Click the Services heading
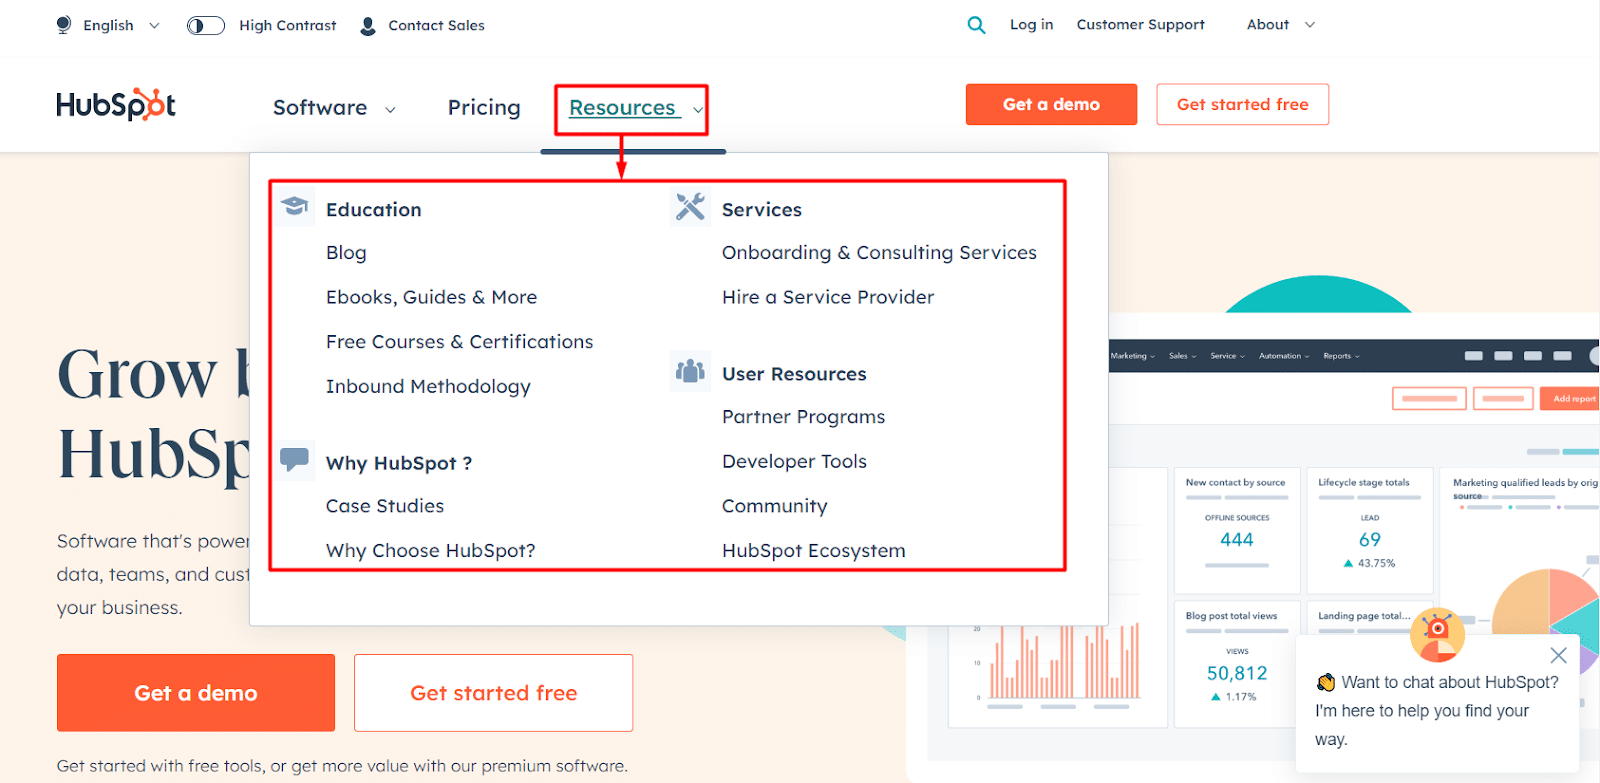 pyautogui.click(x=762, y=210)
